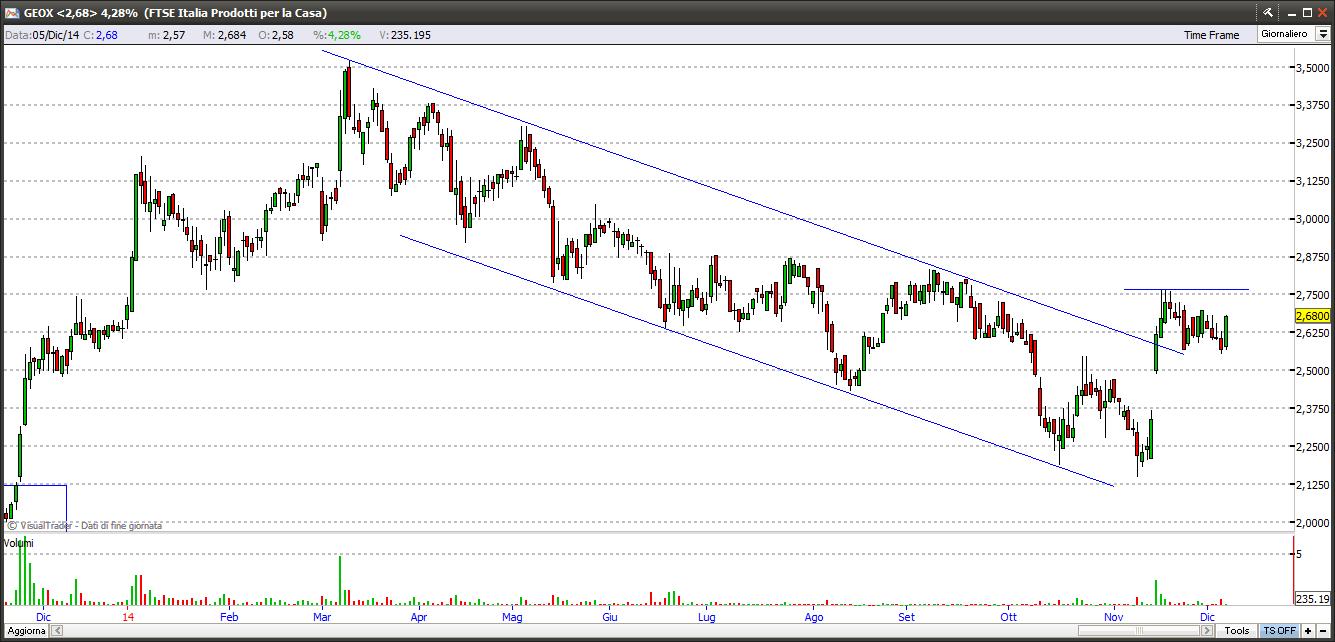Click the plus zoom-in button
The image size is (1335, 642).
coord(1308,631)
